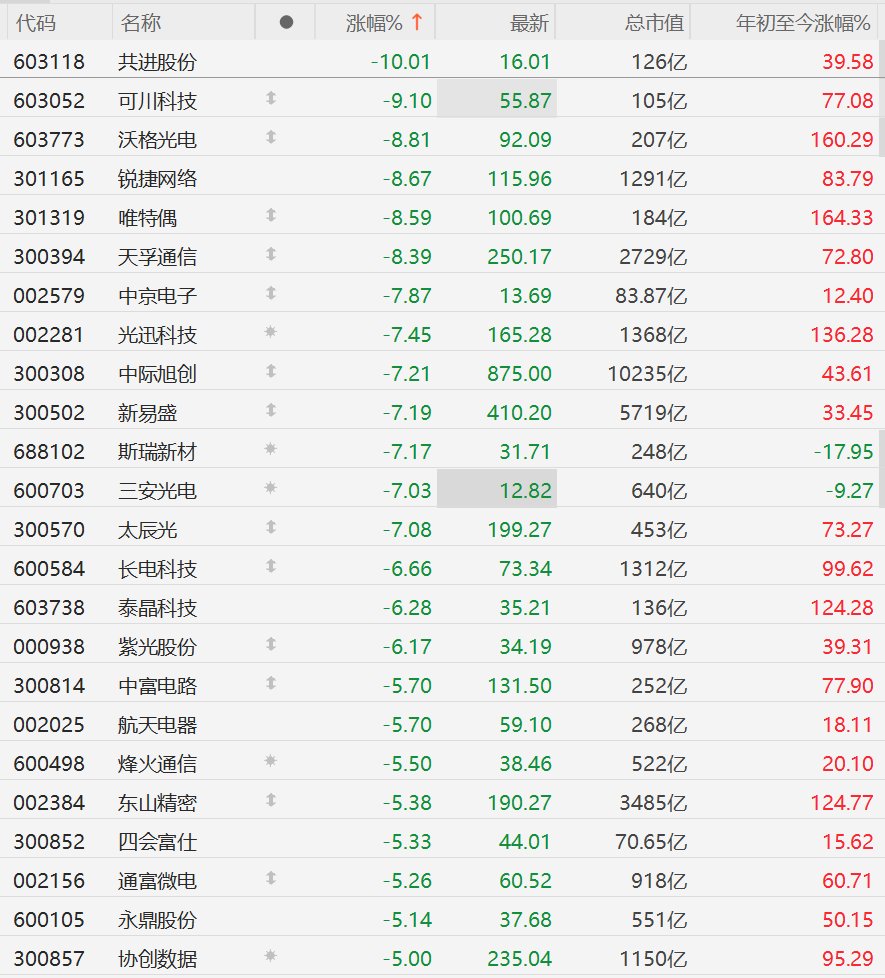Click stock code 300308
885x978 pixels.
click(x=49, y=374)
